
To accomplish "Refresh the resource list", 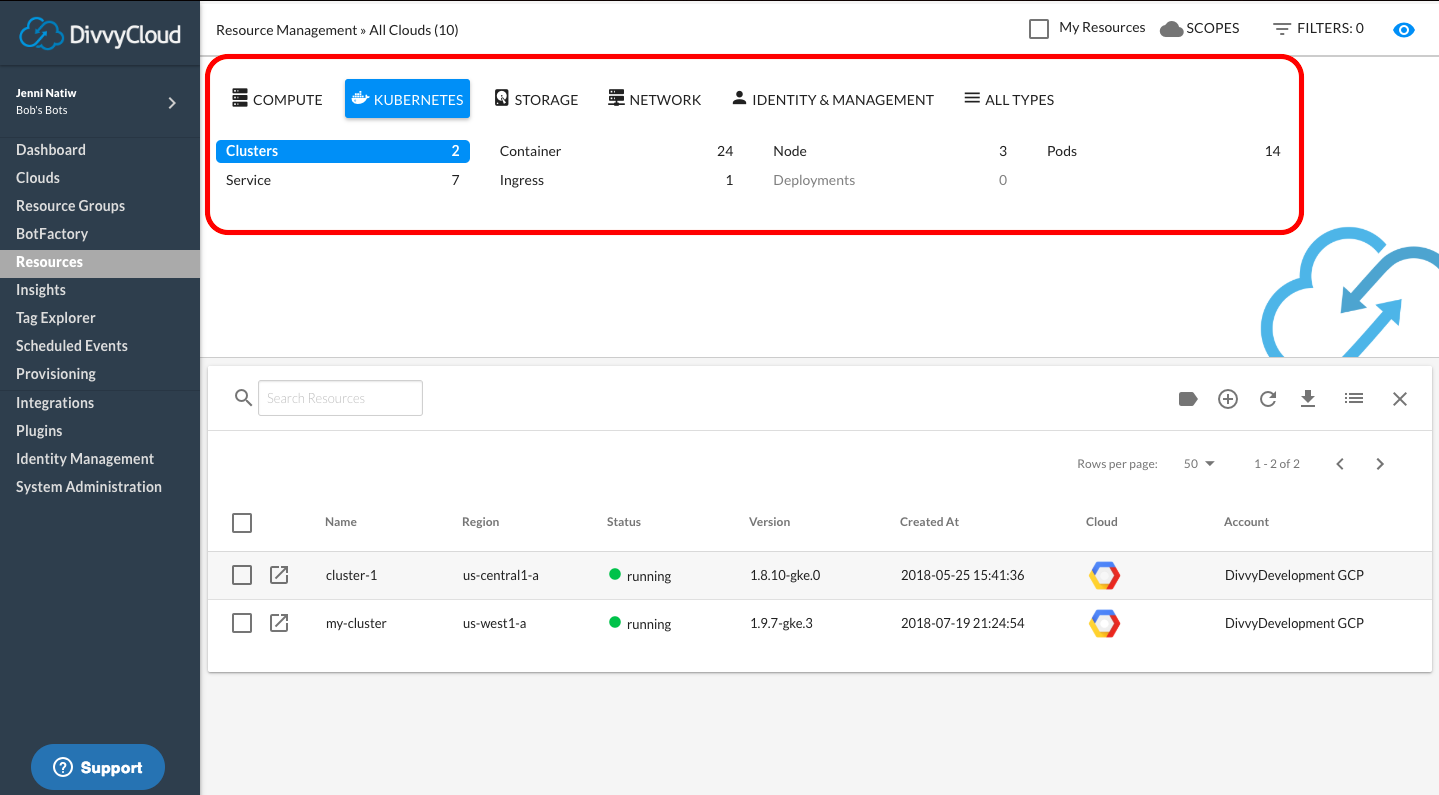I will click(1268, 399).
